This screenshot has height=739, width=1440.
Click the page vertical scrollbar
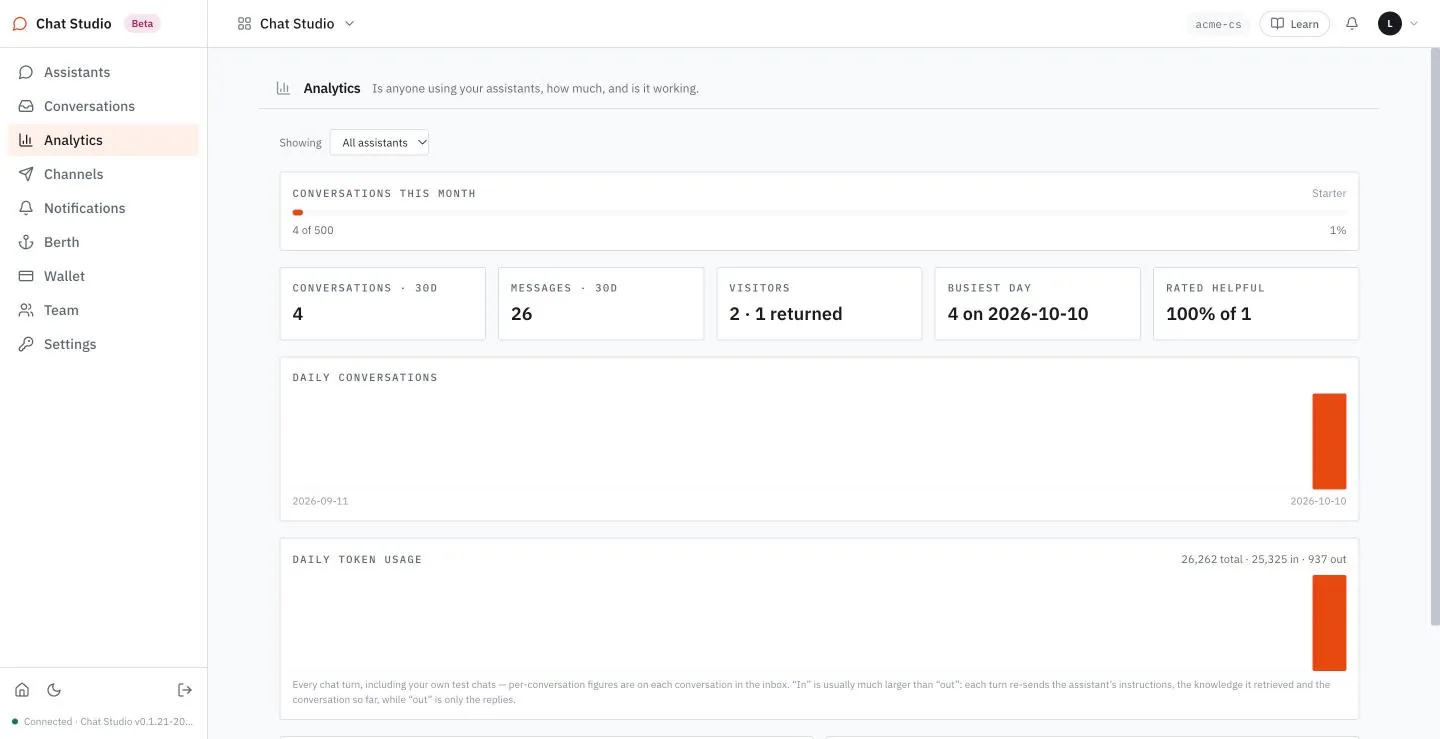click(1435, 337)
